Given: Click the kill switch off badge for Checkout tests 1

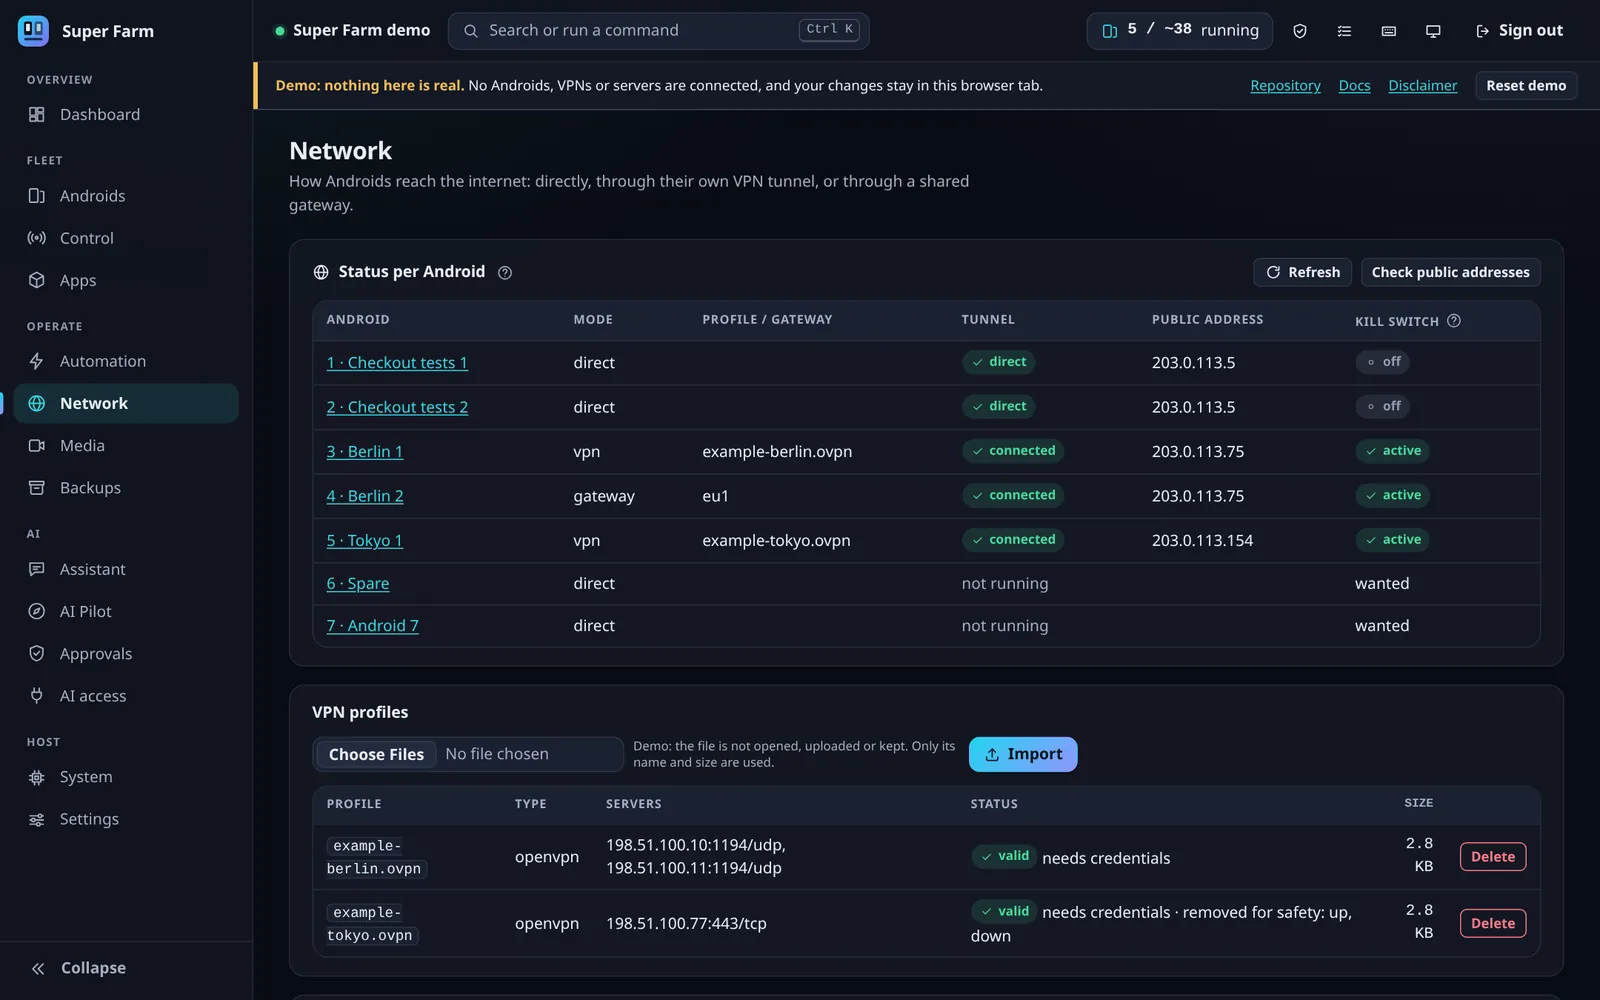Looking at the screenshot, I should 1382,362.
